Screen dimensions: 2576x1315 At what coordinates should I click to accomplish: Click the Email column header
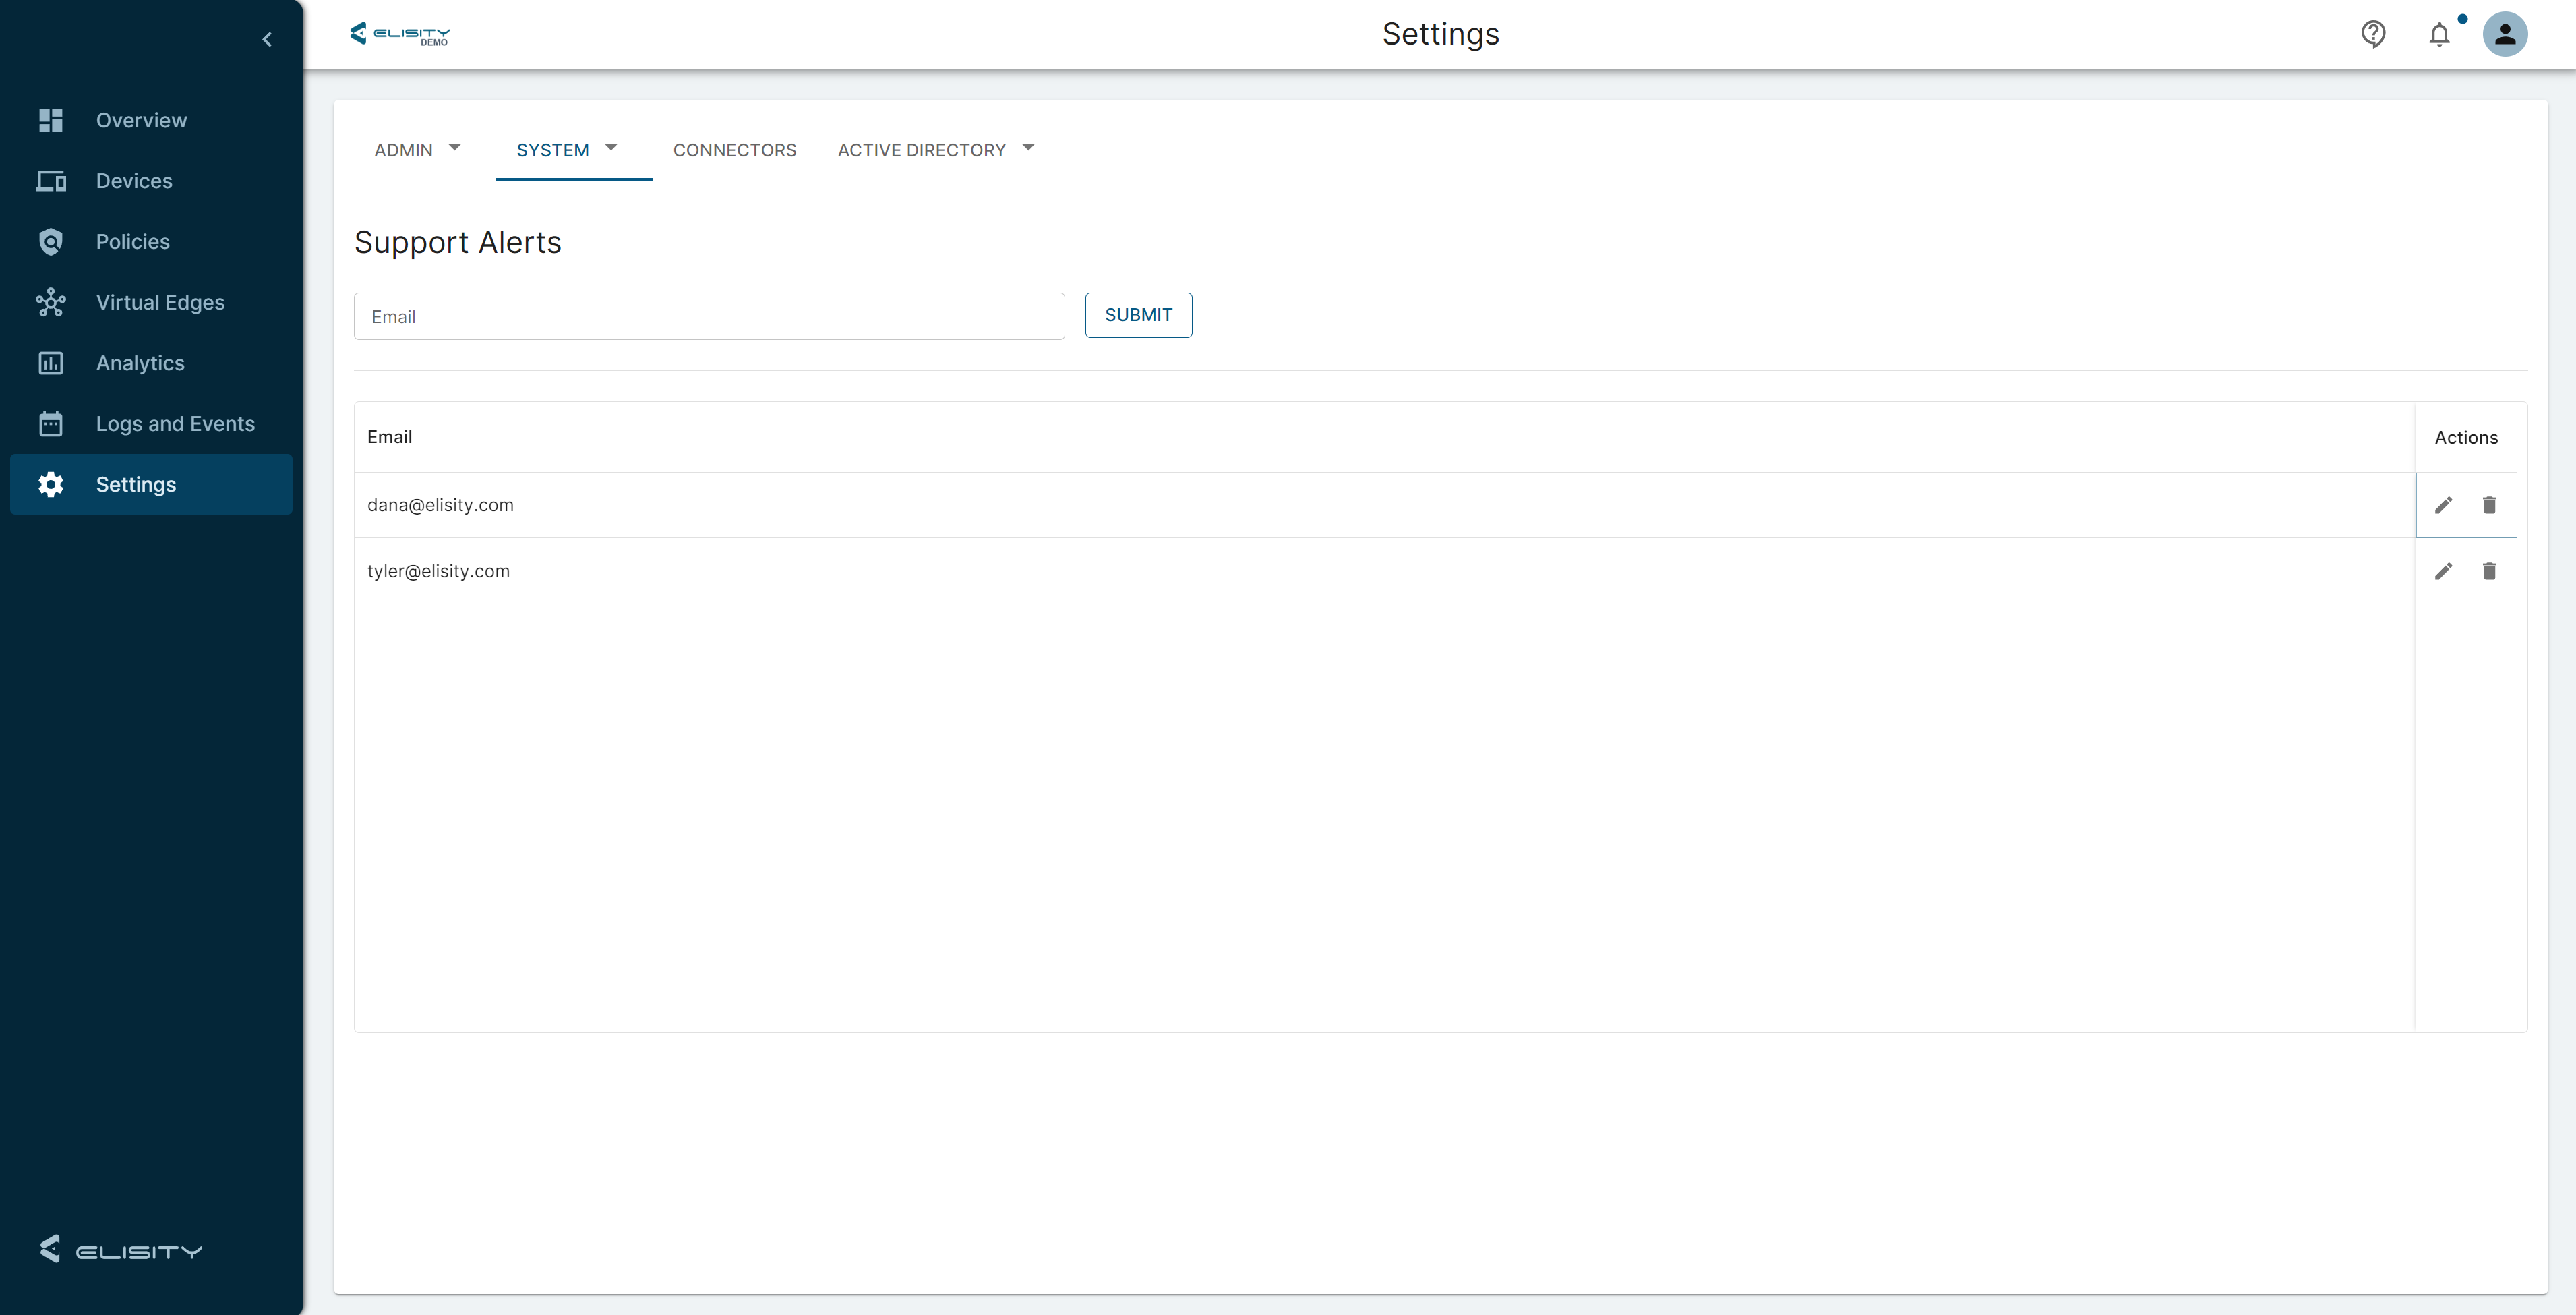pyautogui.click(x=389, y=437)
